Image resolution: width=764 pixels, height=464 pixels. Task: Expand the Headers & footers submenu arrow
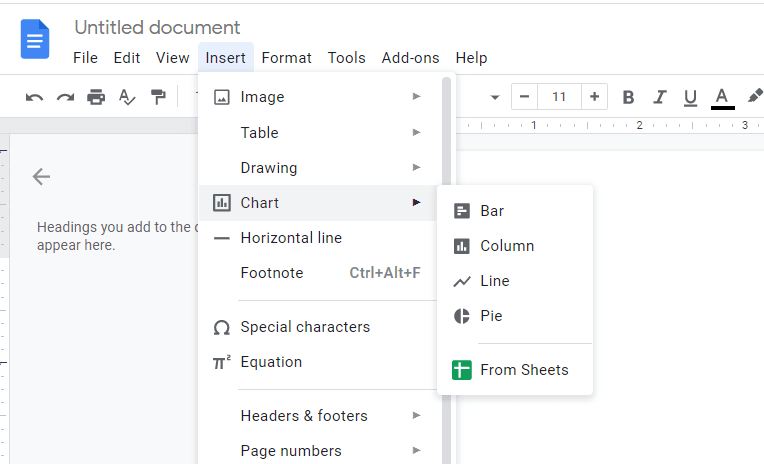pos(416,415)
